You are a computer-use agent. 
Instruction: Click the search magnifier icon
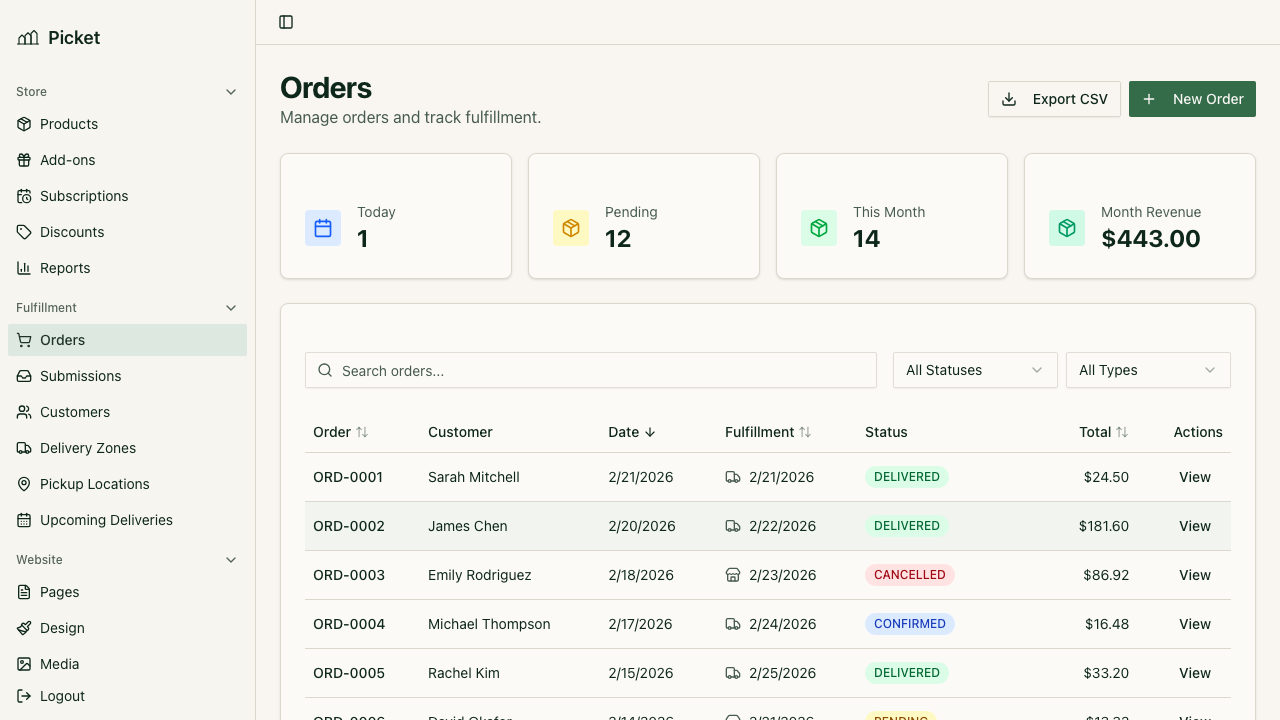pos(325,370)
